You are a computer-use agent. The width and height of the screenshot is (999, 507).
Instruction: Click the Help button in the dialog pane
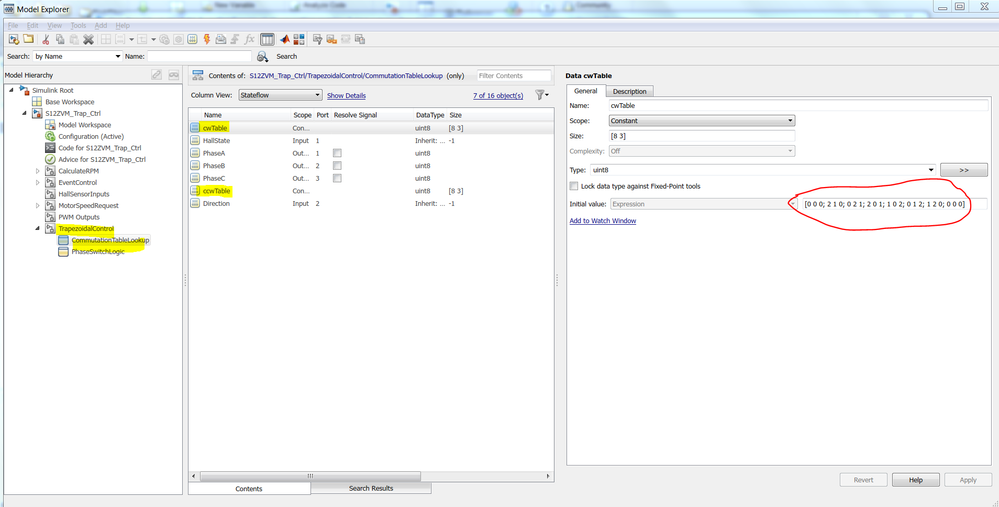[916, 480]
